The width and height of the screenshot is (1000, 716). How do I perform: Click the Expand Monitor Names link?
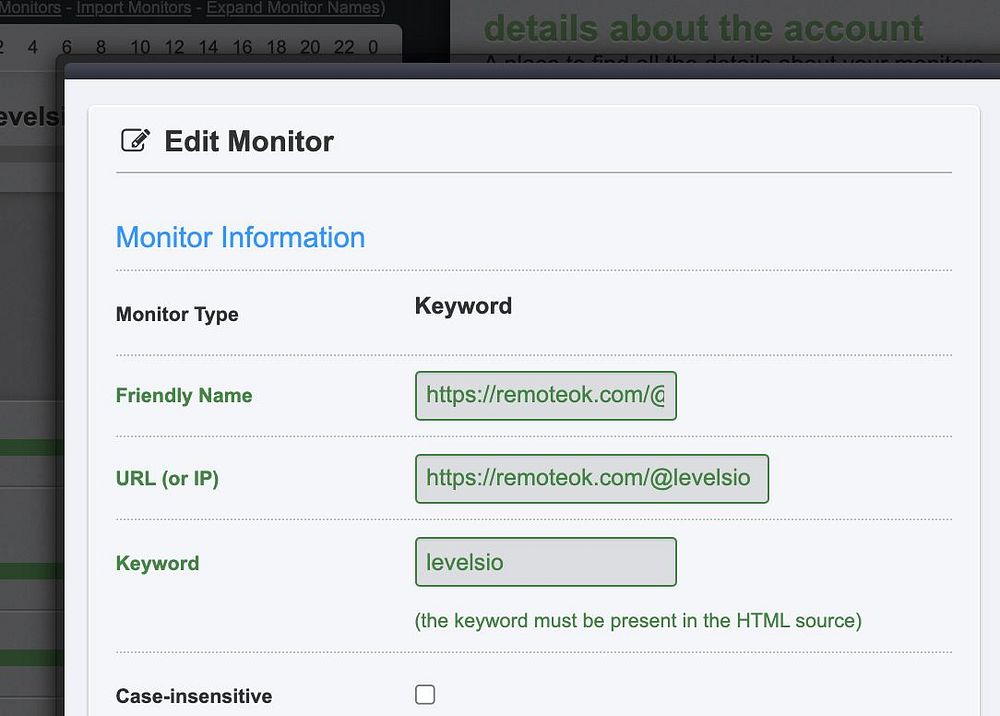[295, 8]
